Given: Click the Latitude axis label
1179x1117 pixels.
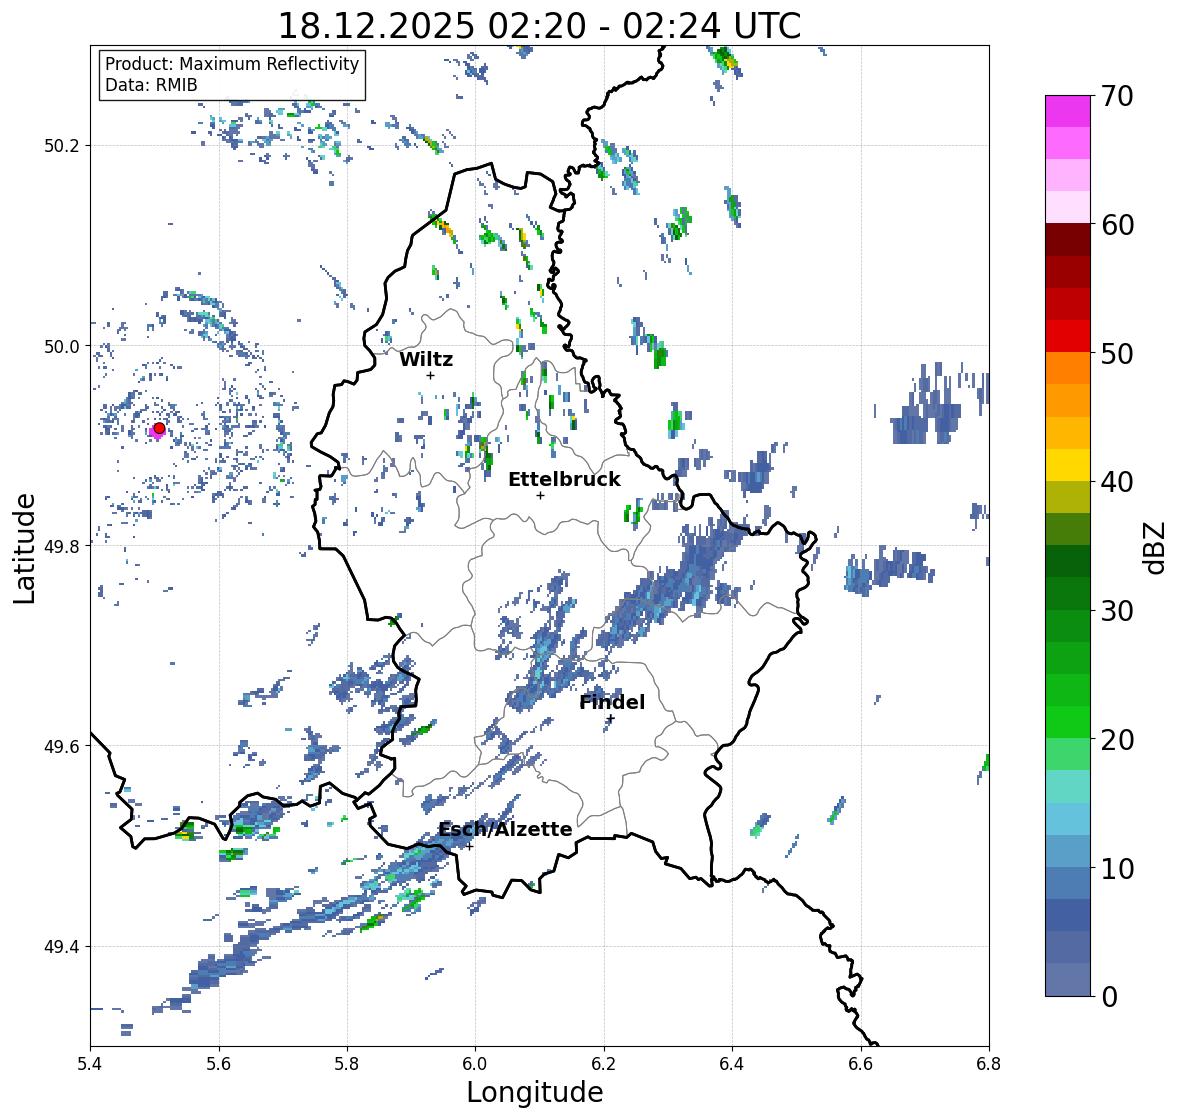Looking at the screenshot, I should click(25, 548).
